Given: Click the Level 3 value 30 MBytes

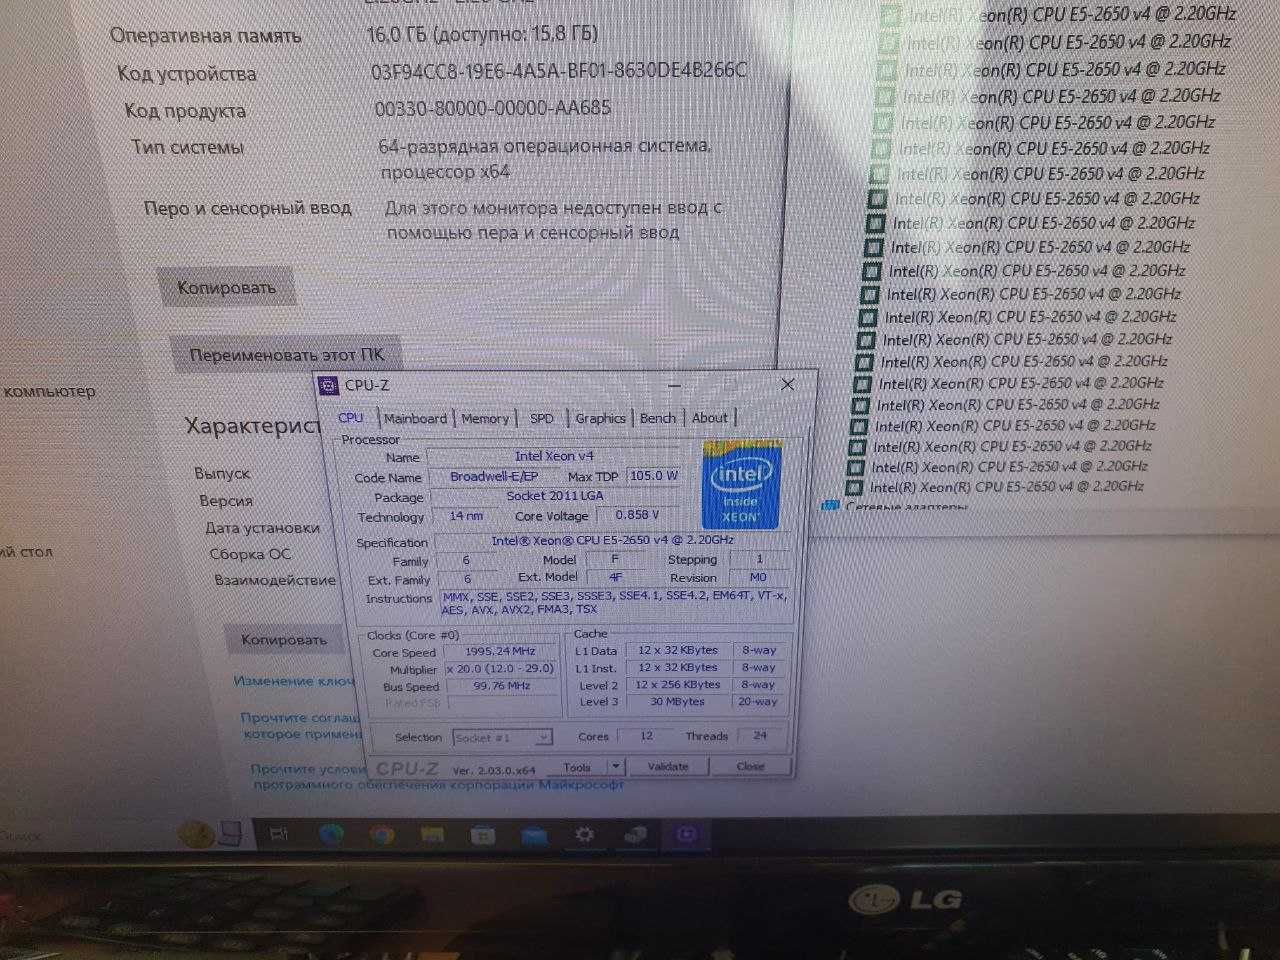Looking at the screenshot, I should pyautogui.click(x=678, y=702).
